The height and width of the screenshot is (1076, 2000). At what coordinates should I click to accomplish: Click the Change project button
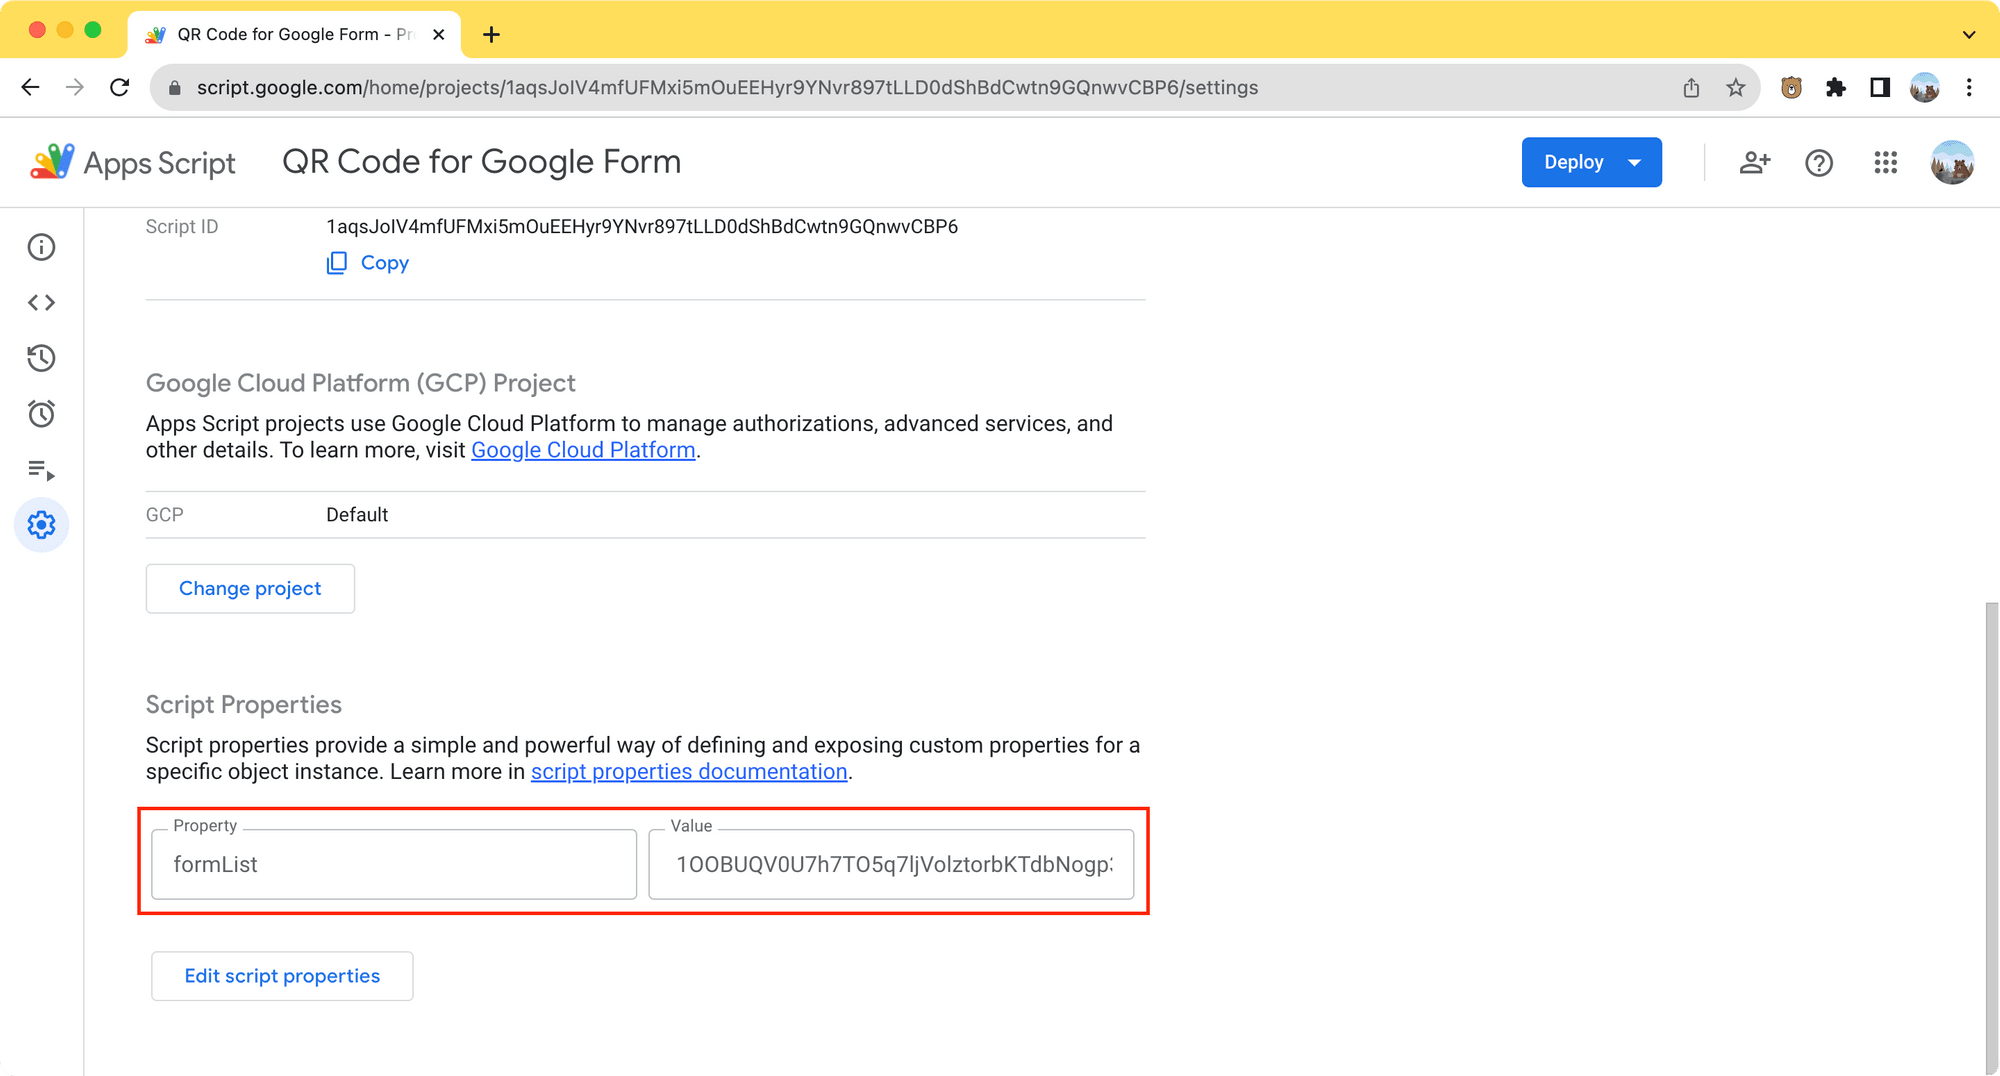point(250,588)
